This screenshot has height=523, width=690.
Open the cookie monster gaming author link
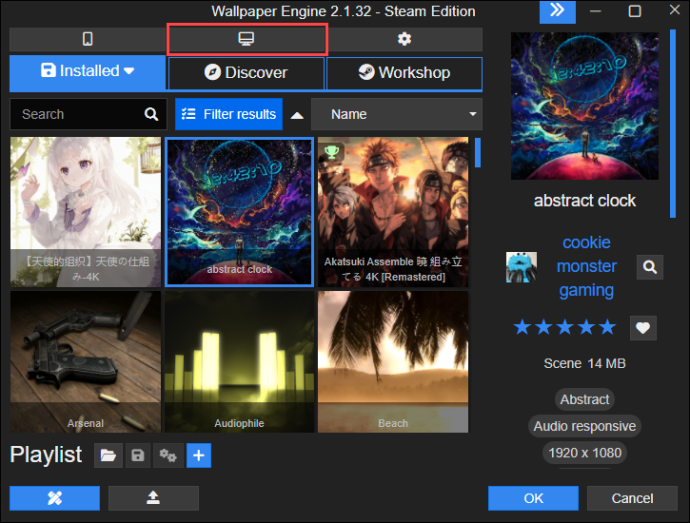pyautogui.click(x=587, y=266)
